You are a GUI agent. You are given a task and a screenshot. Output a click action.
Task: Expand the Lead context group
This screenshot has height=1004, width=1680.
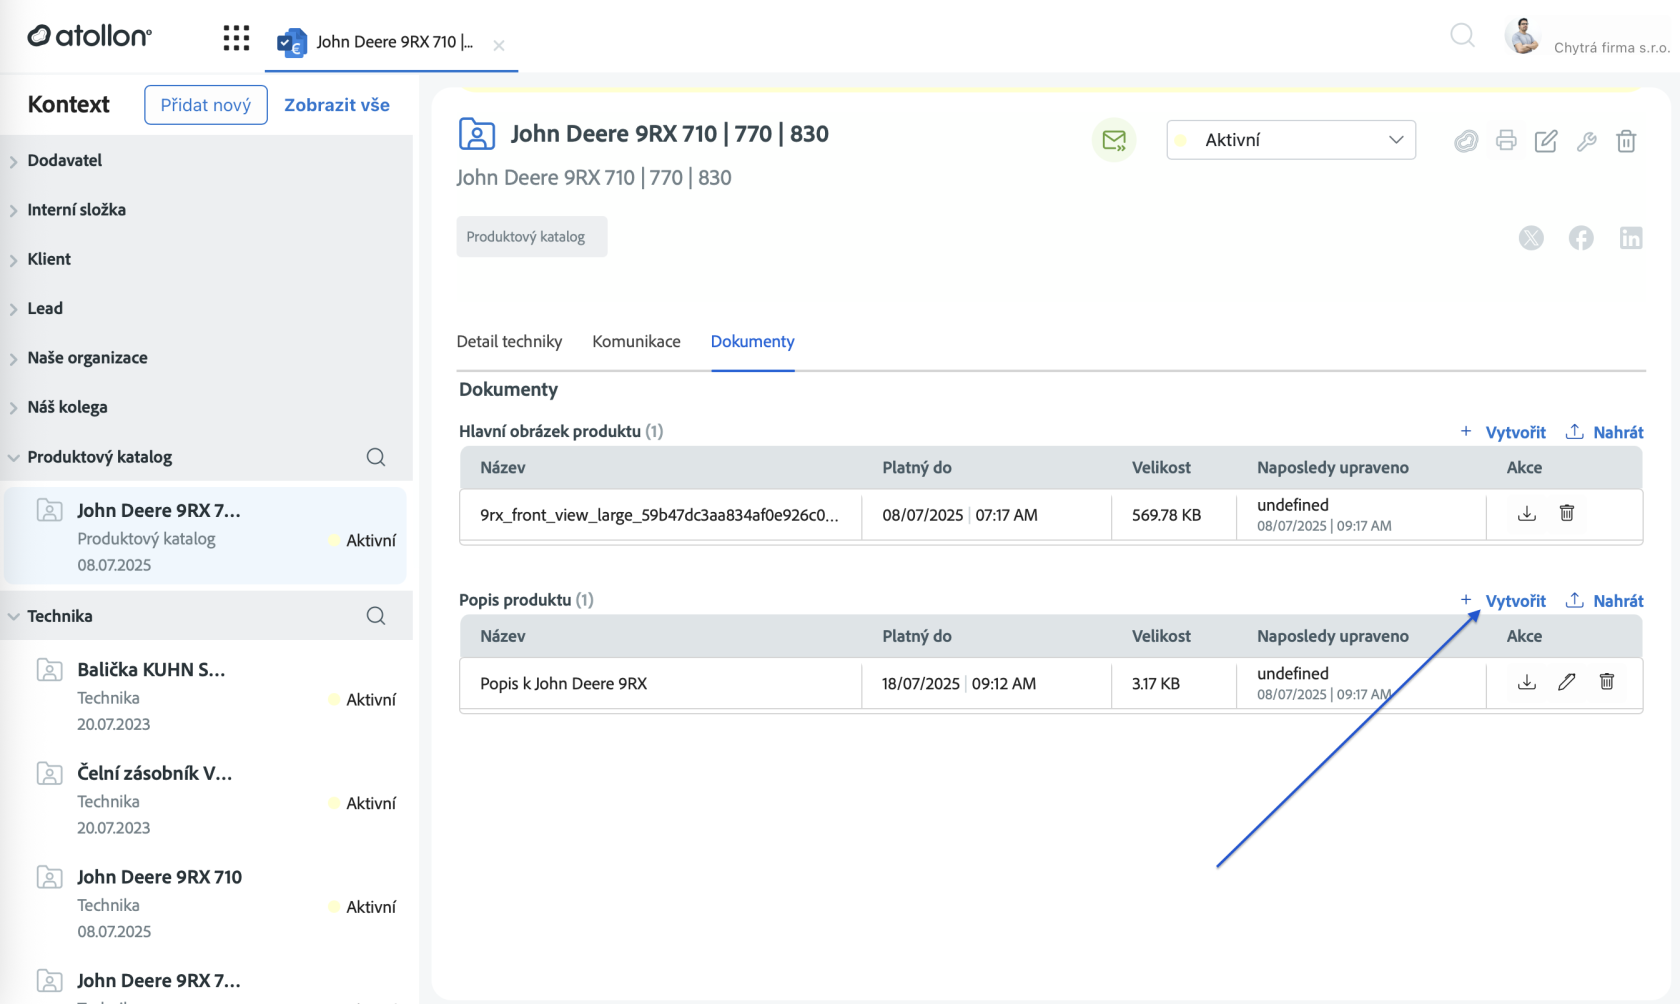pyautogui.click(x=14, y=309)
